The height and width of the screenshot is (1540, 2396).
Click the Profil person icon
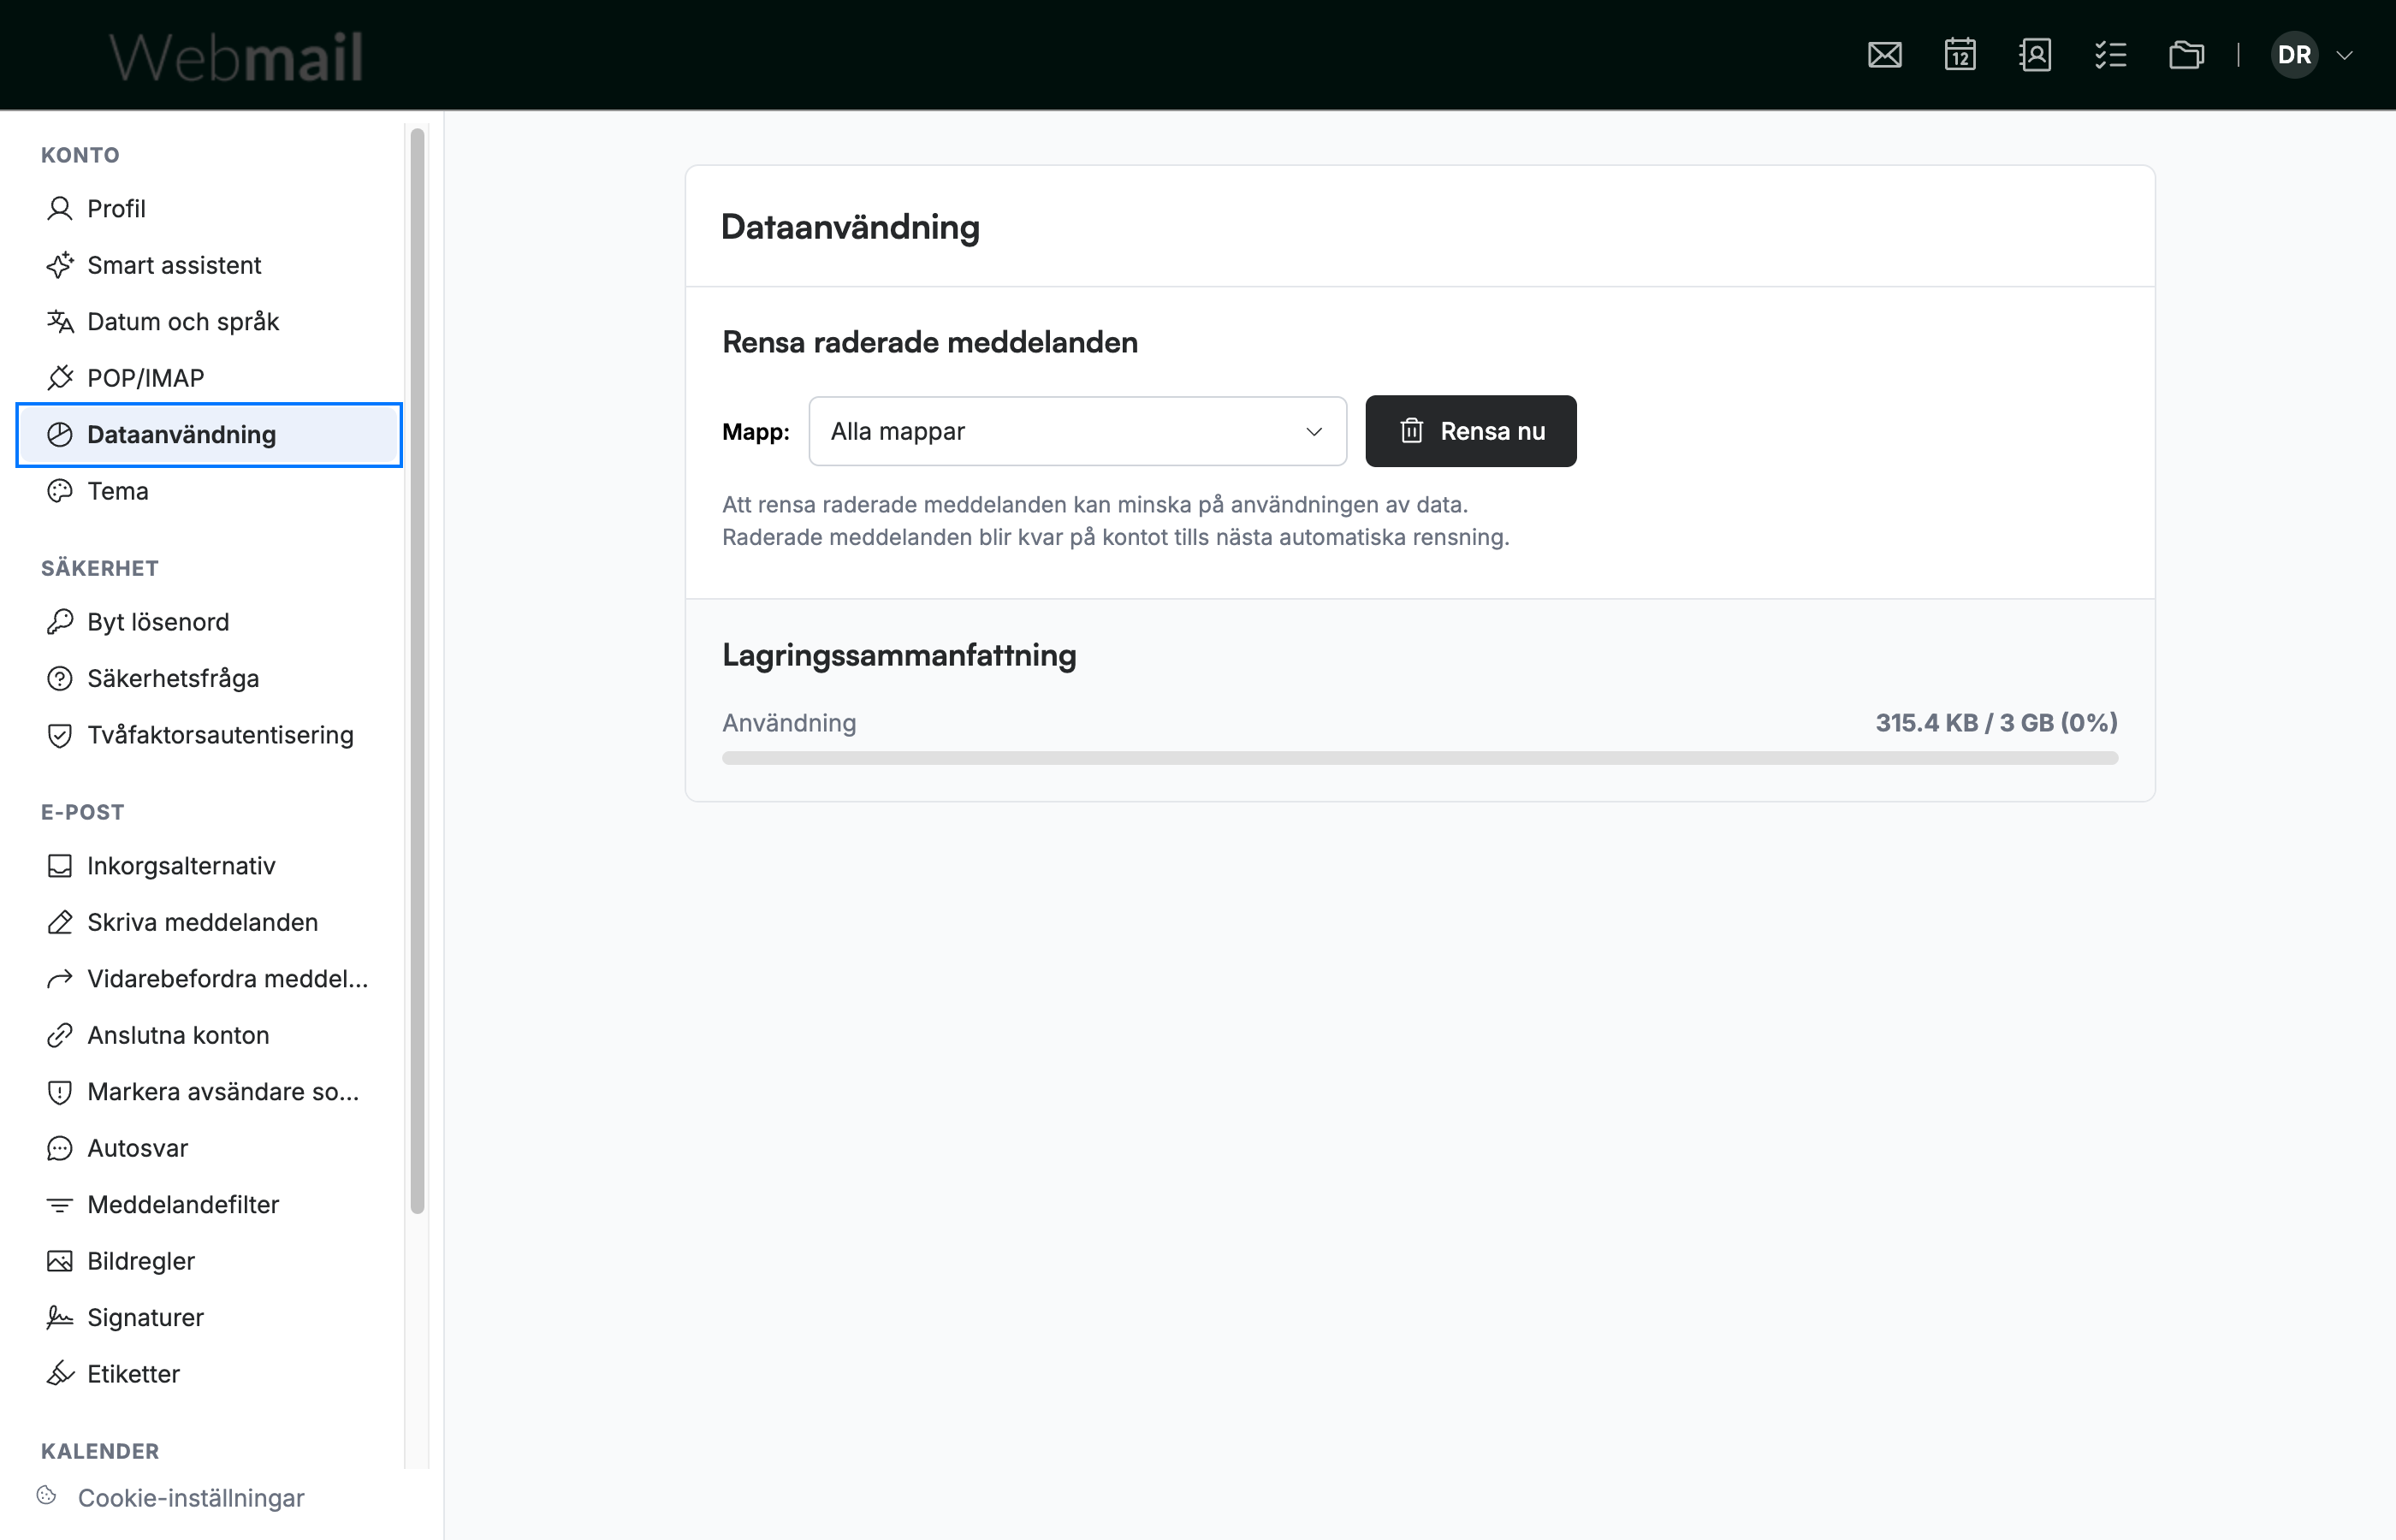[60, 208]
